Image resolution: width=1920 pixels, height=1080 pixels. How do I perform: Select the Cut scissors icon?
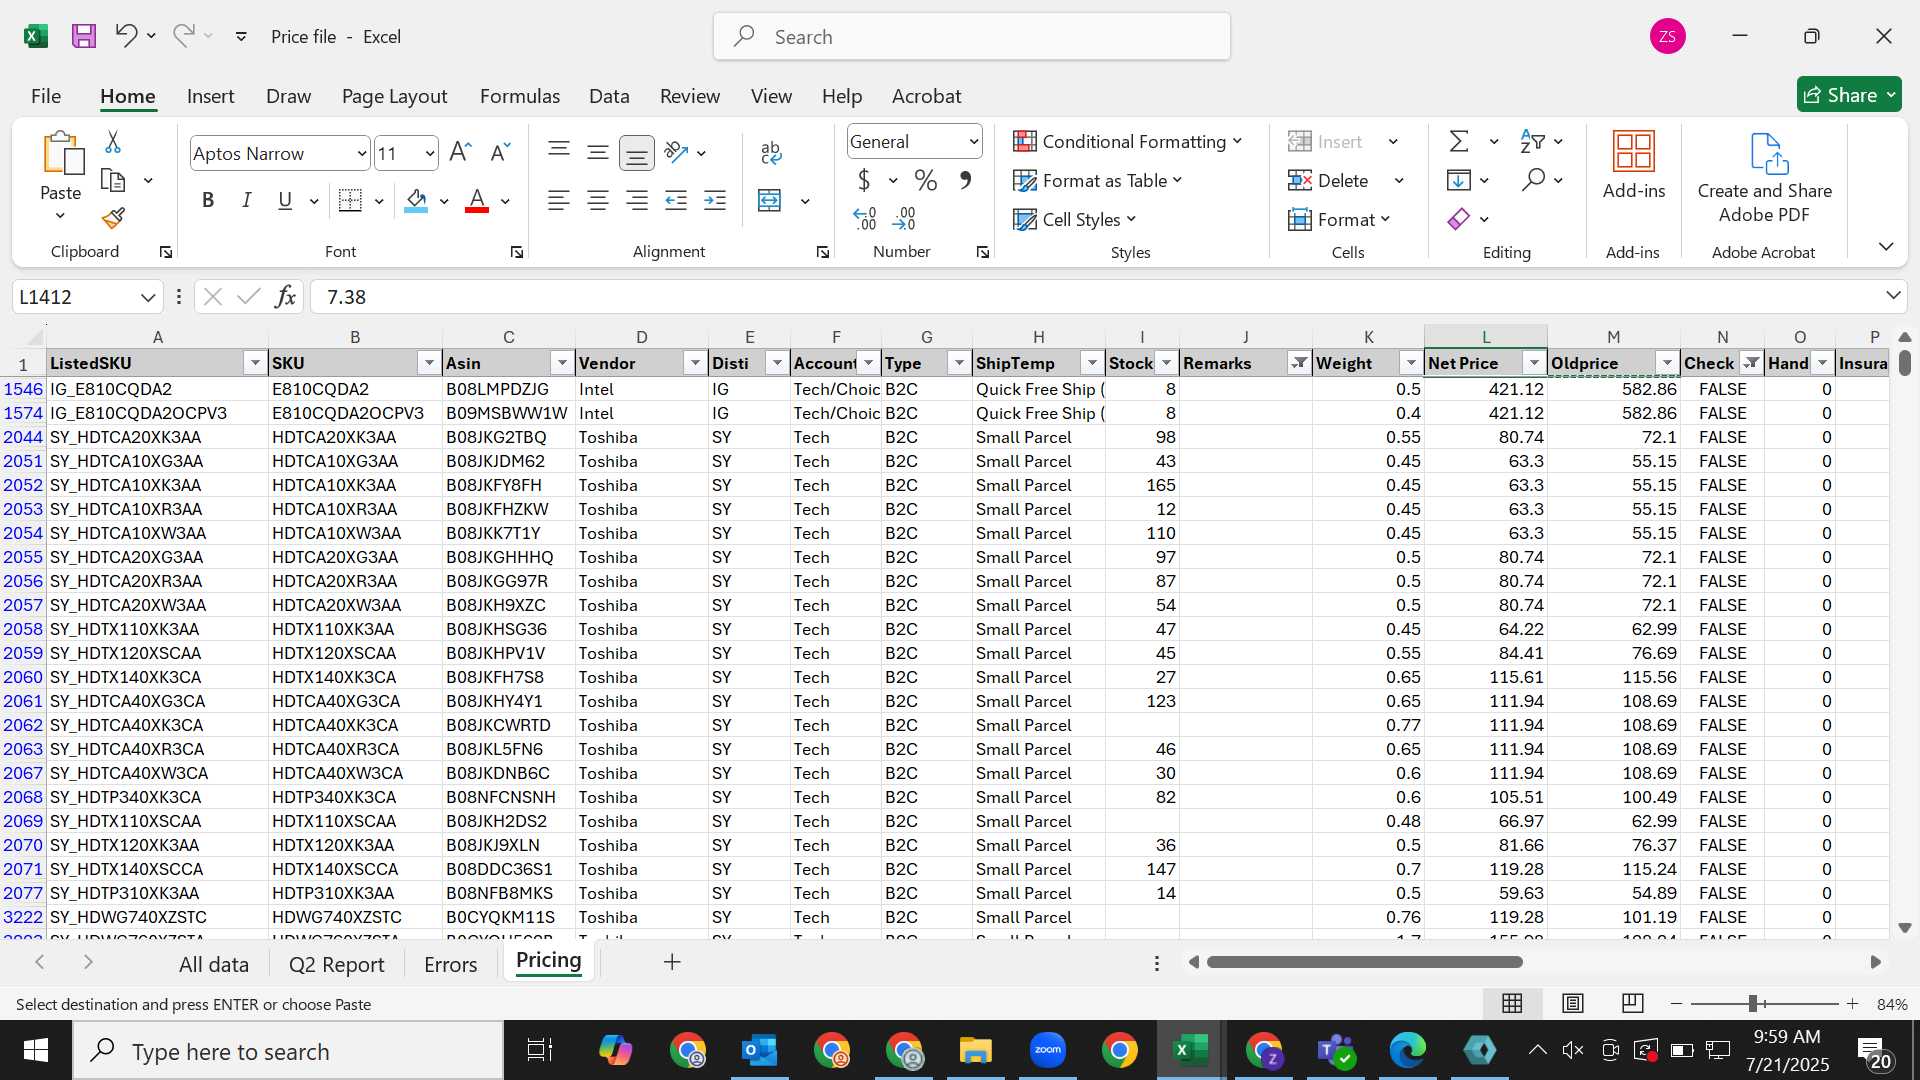(113, 142)
